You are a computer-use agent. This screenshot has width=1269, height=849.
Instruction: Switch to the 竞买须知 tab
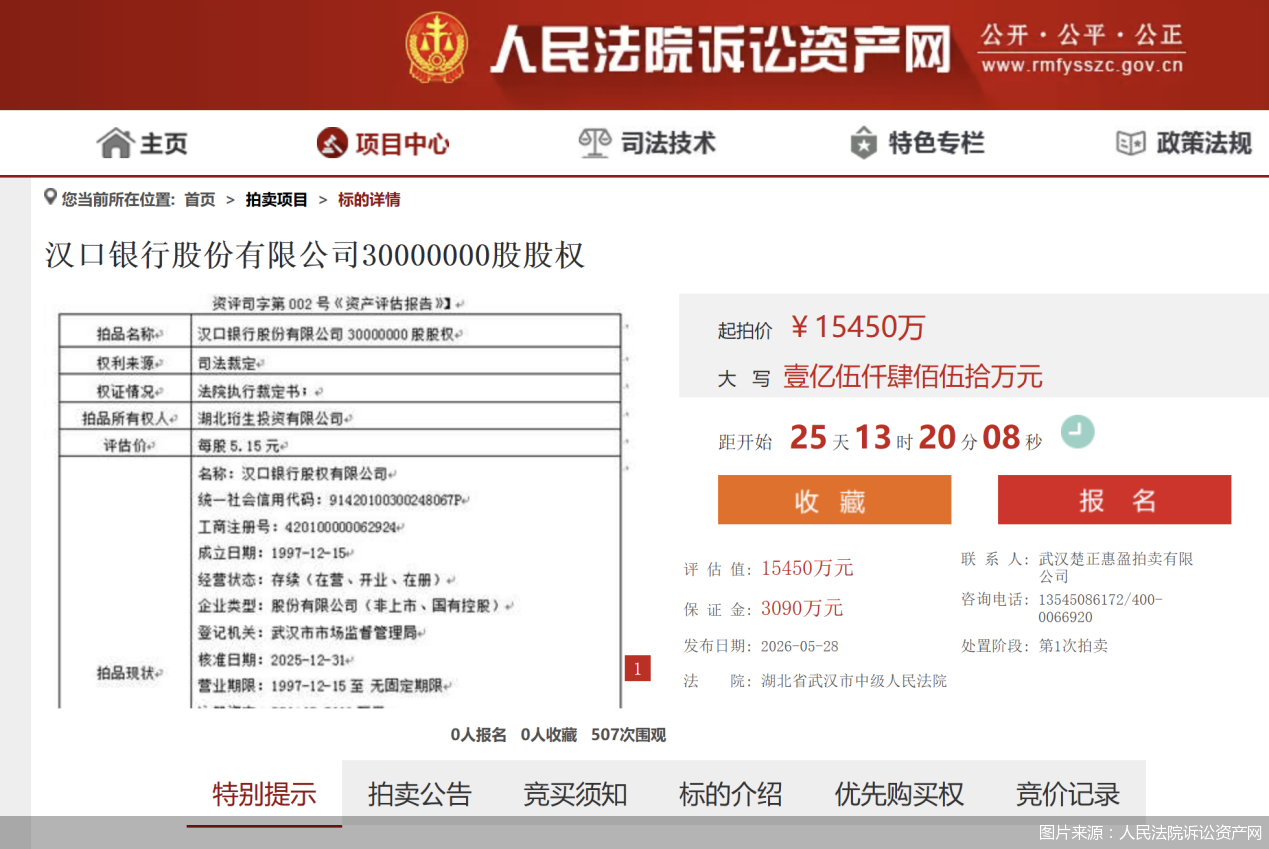pos(575,794)
